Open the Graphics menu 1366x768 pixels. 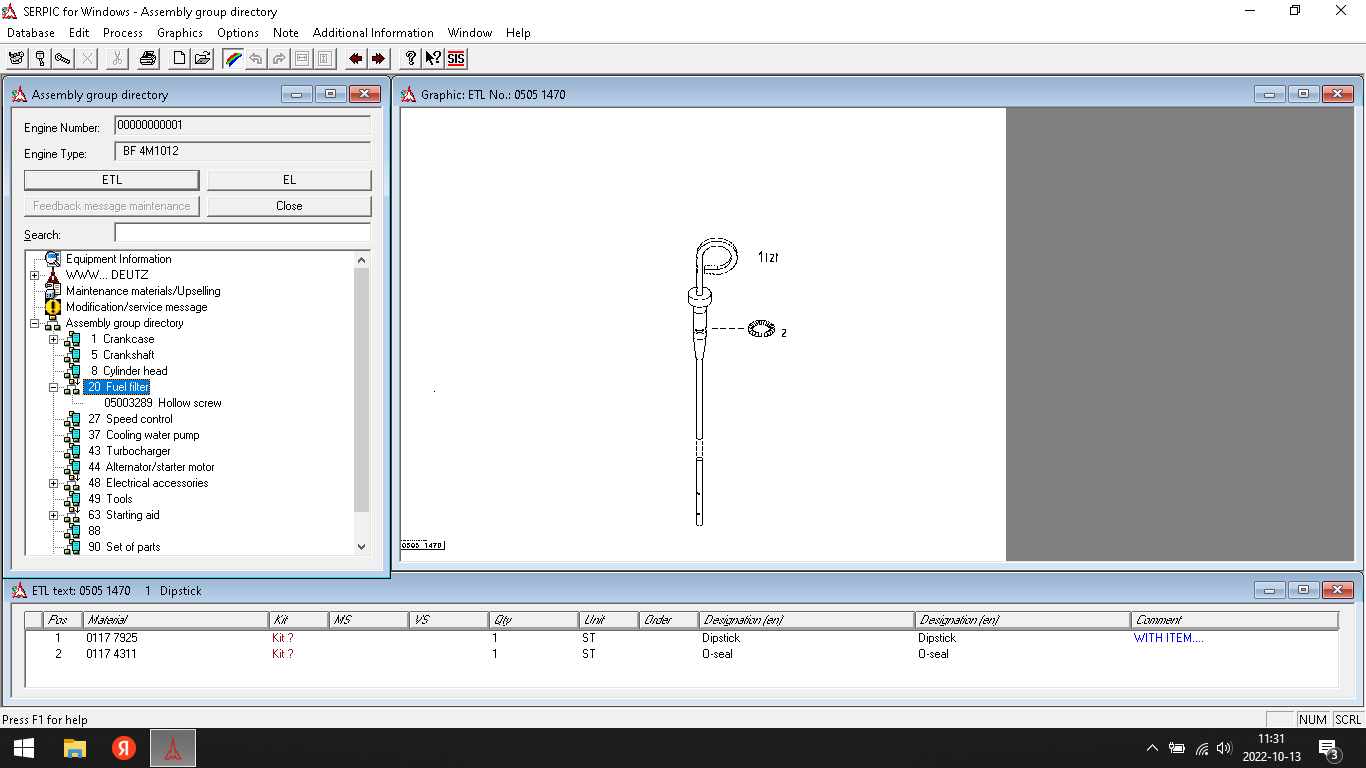[x=179, y=33]
